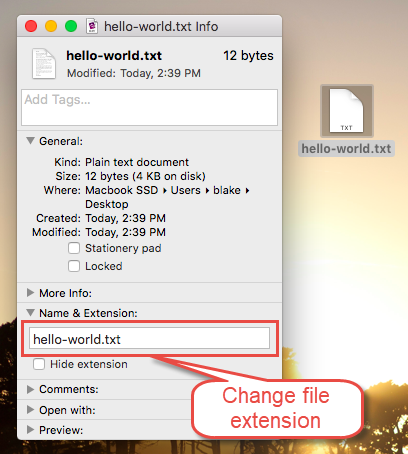Click in the Add Tags field
Screen dimensions: 408x454
click(149, 107)
